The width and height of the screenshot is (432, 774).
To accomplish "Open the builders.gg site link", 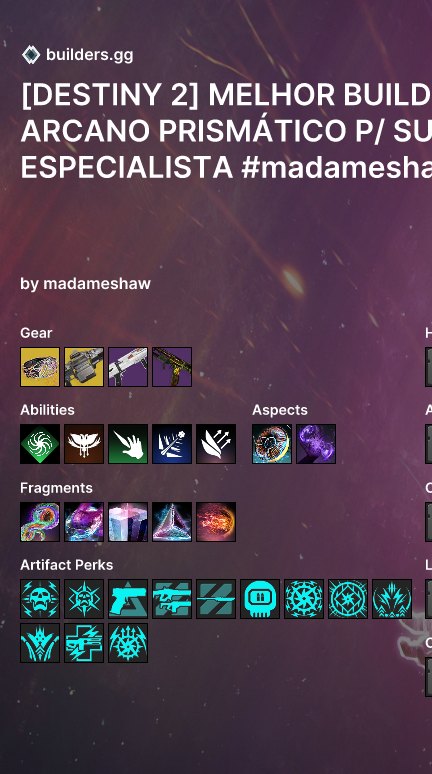I will [x=89, y=55].
